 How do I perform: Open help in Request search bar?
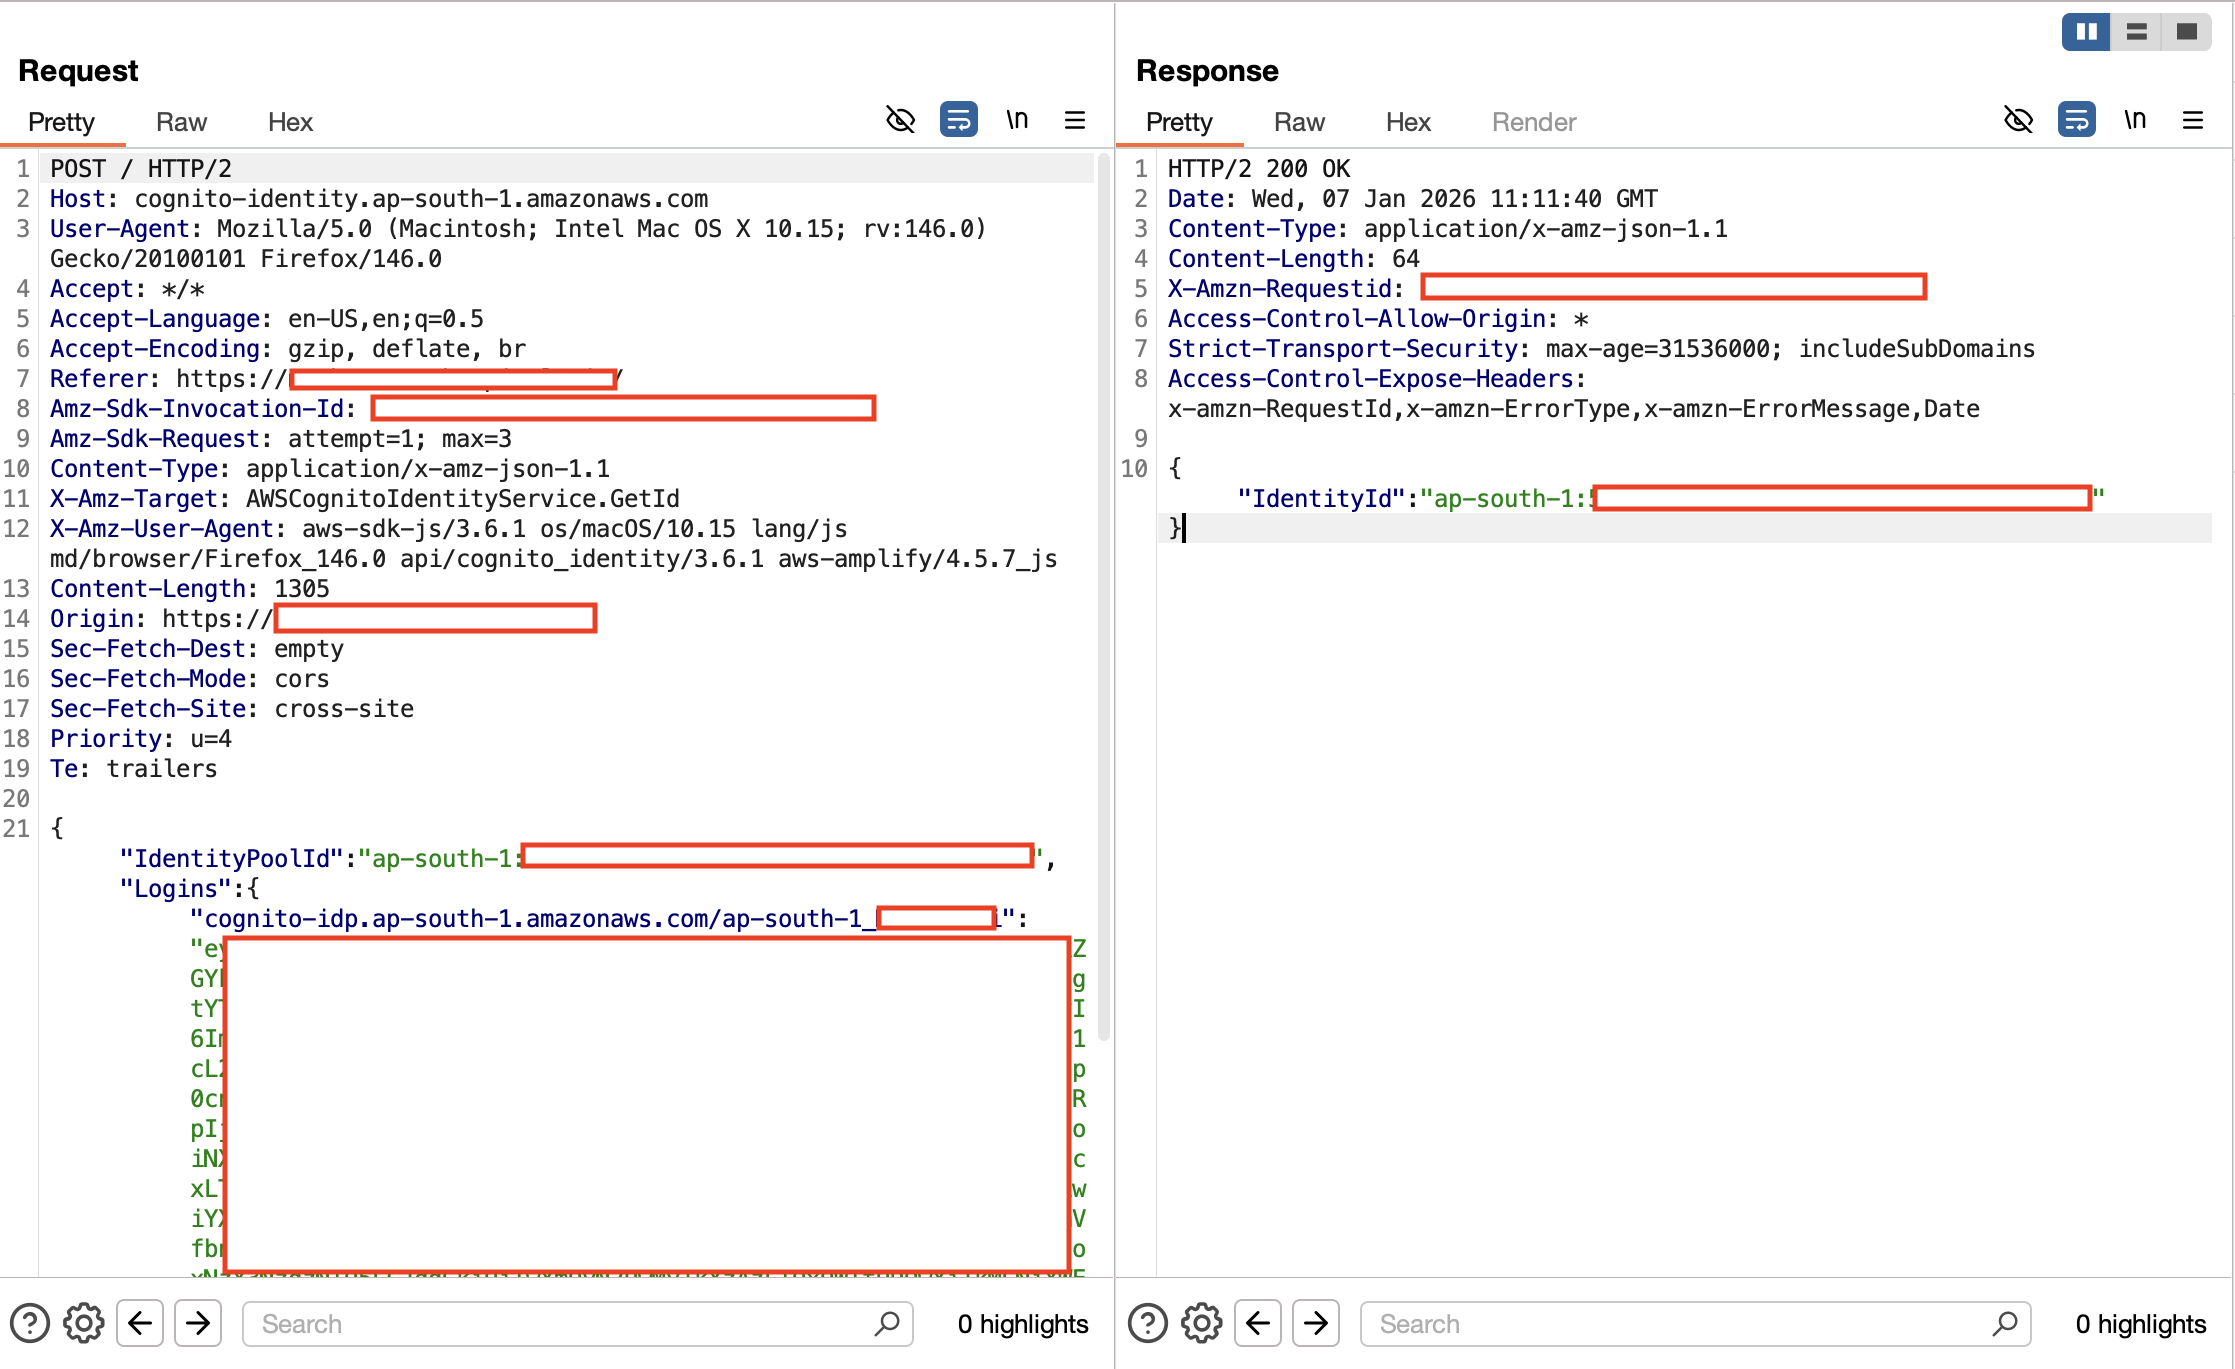(30, 1323)
